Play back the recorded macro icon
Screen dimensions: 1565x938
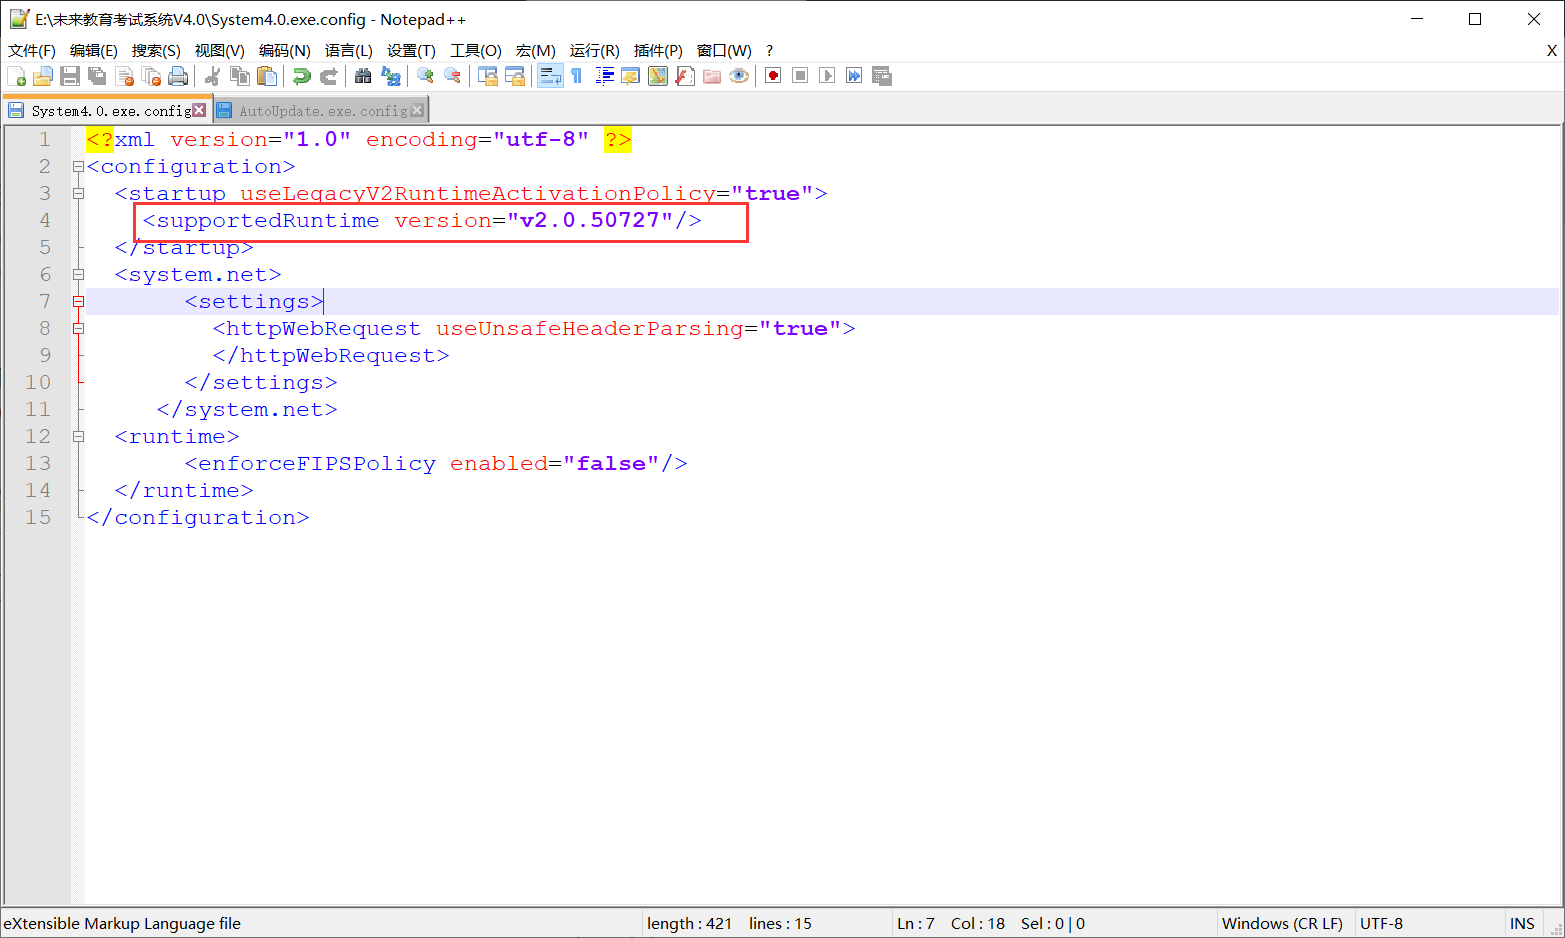tap(827, 76)
